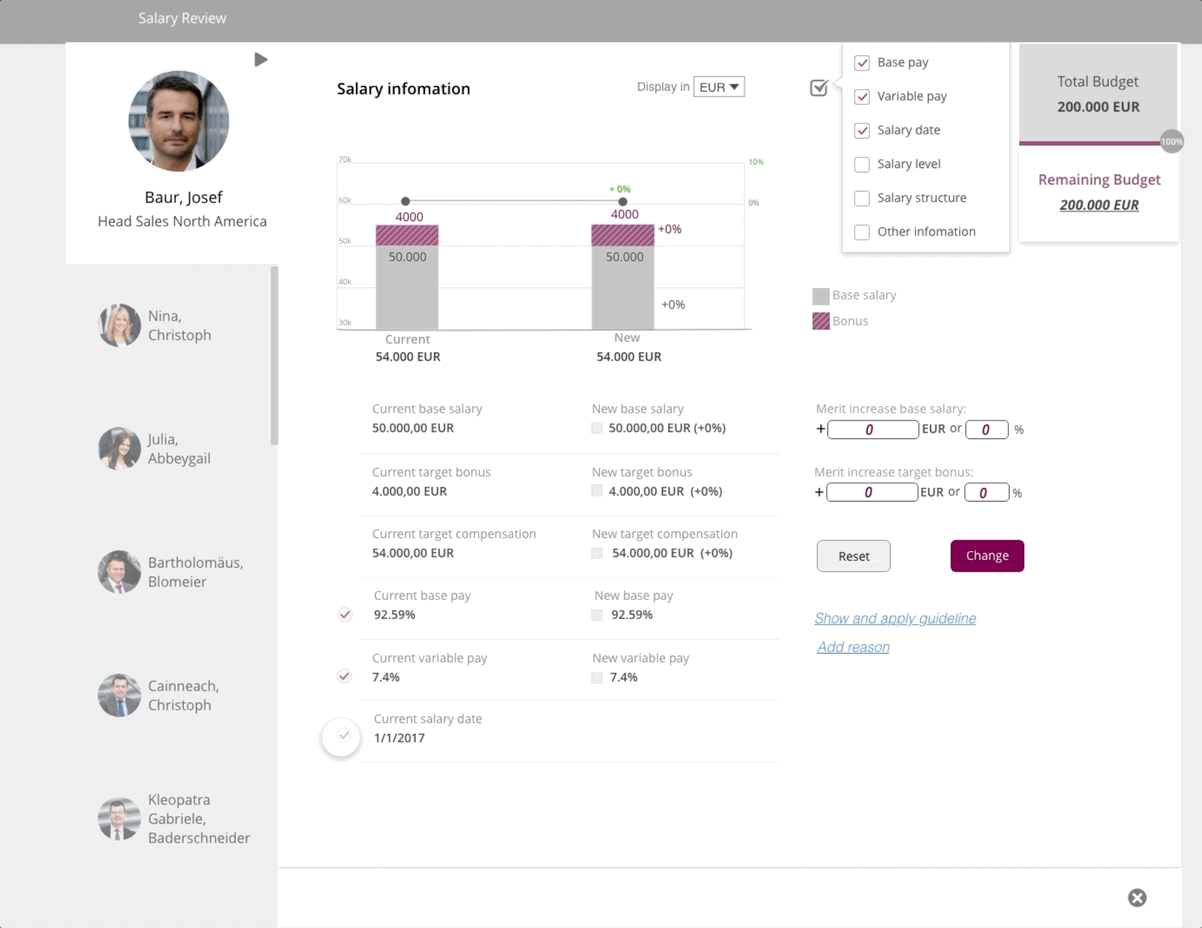Select Nina, Christoph's avatar in the list
This screenshot has height=928, width=1202.
pos(119,326)
